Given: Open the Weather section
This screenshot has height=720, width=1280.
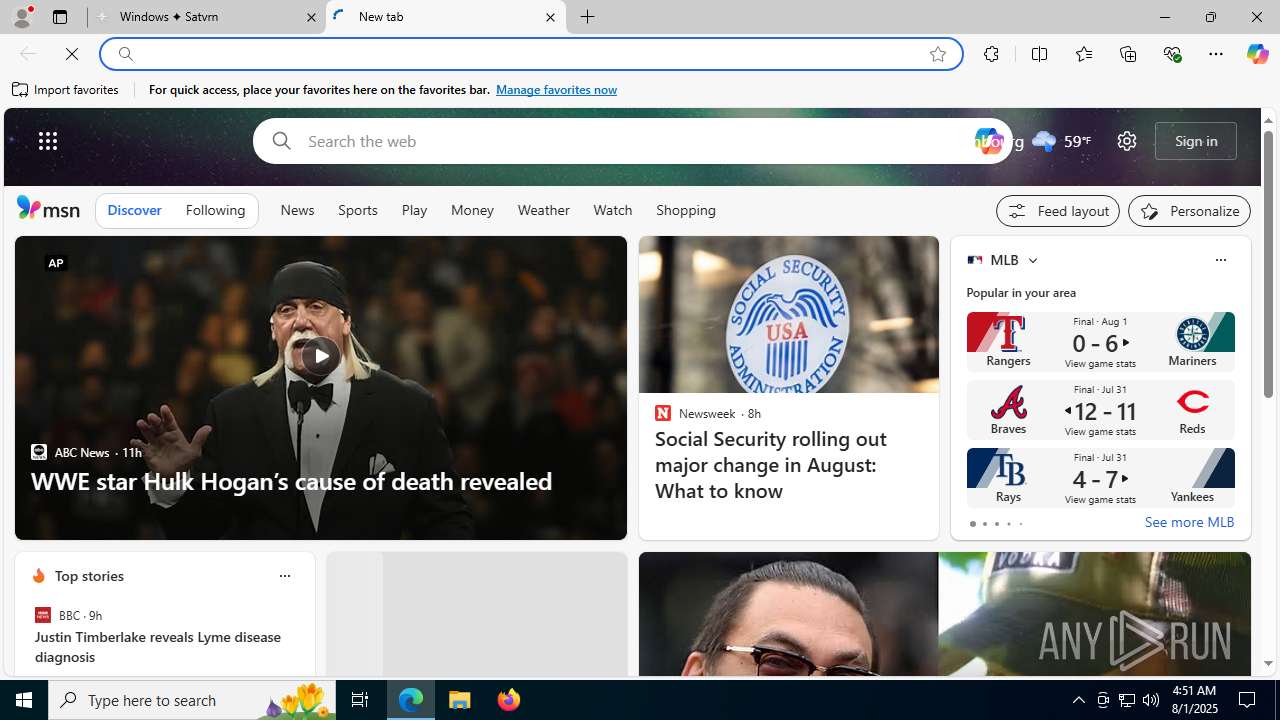Looking at the screenshot, I should click(543, 210).
